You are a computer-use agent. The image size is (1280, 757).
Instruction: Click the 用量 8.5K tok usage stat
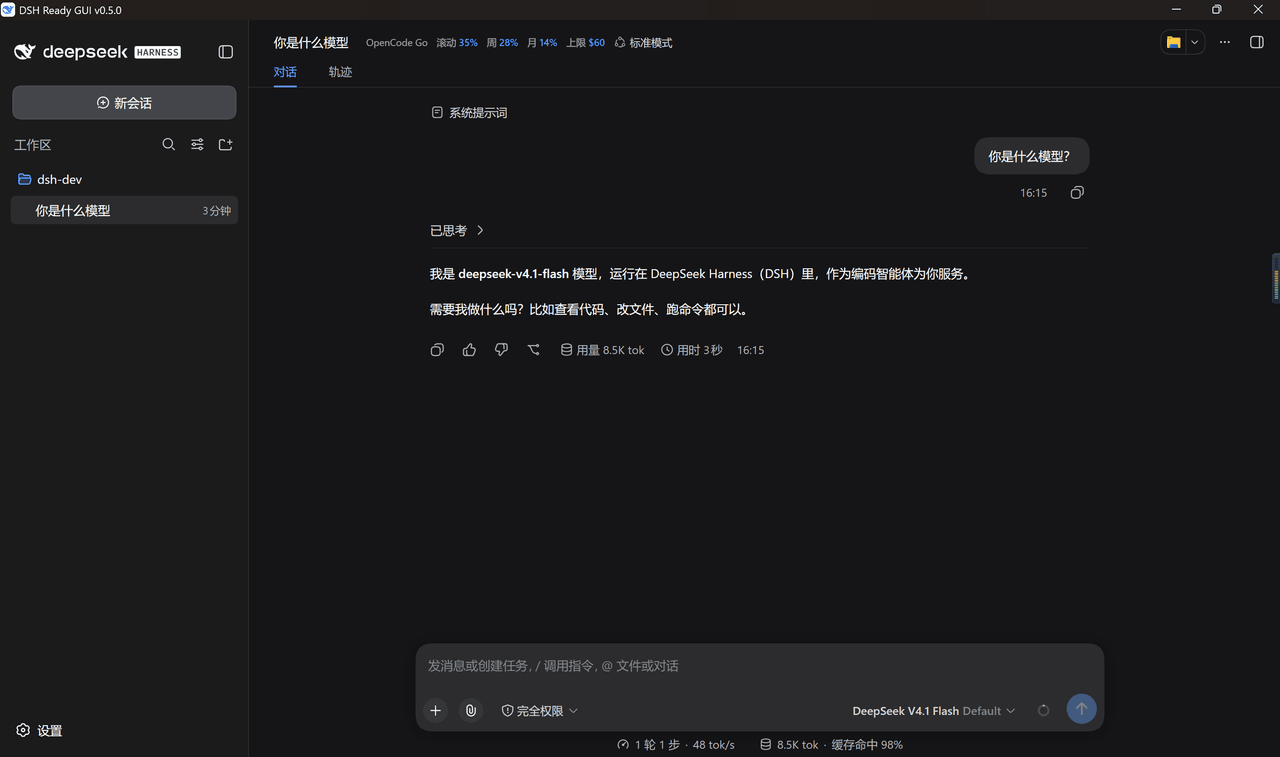click(x=602, y=350)
